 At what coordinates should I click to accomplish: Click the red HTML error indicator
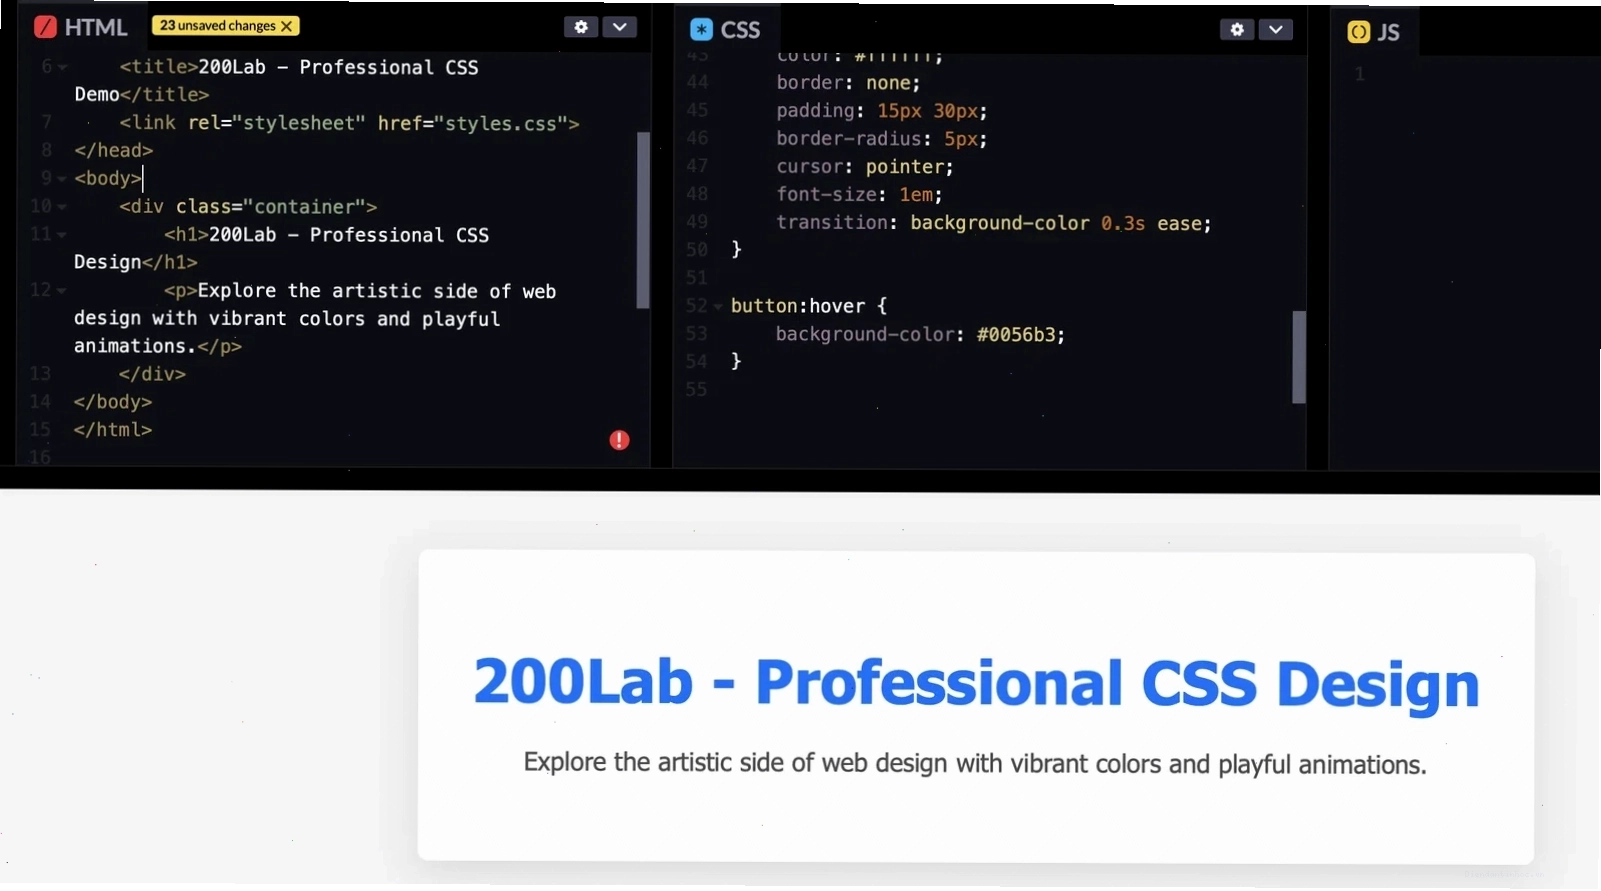pos(620,440)
